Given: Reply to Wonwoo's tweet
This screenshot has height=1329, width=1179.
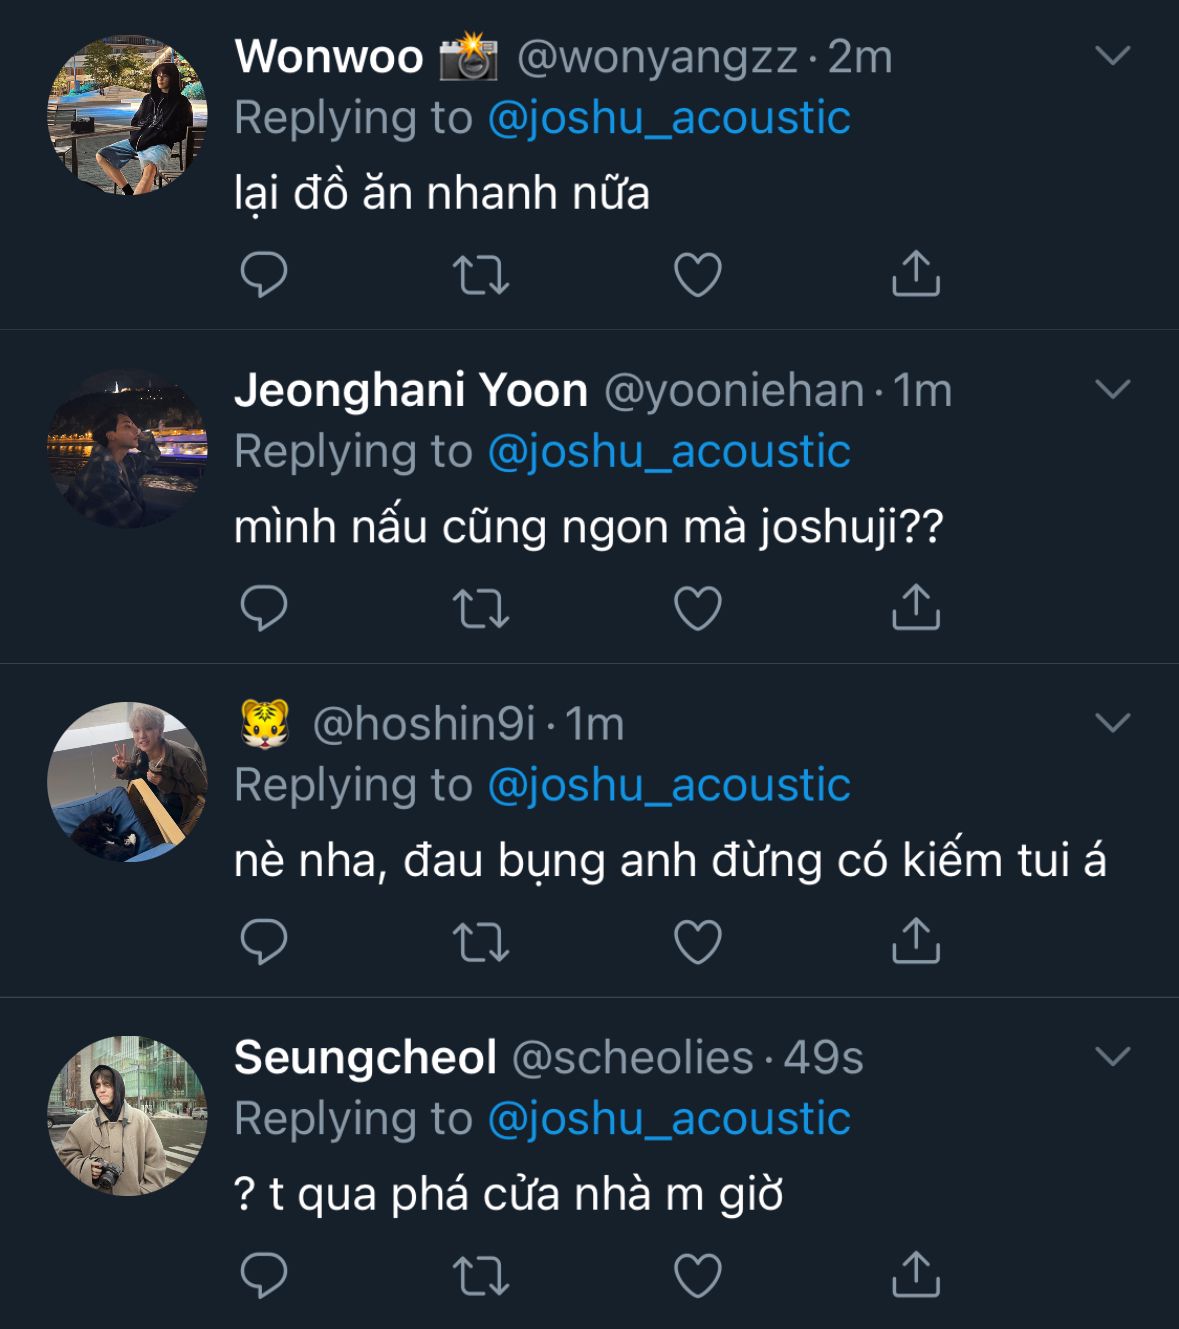Looking at the screenshot, I should [x=264, y=274].
